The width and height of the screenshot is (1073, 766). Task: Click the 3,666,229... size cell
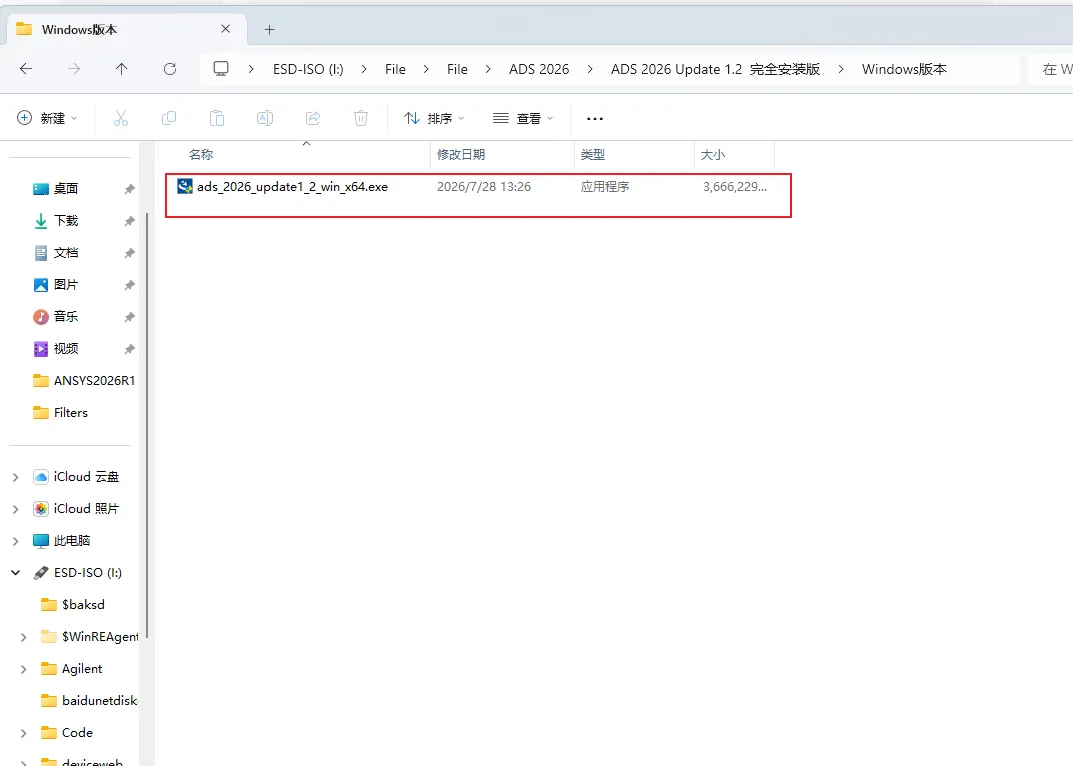tap(734, 187)
